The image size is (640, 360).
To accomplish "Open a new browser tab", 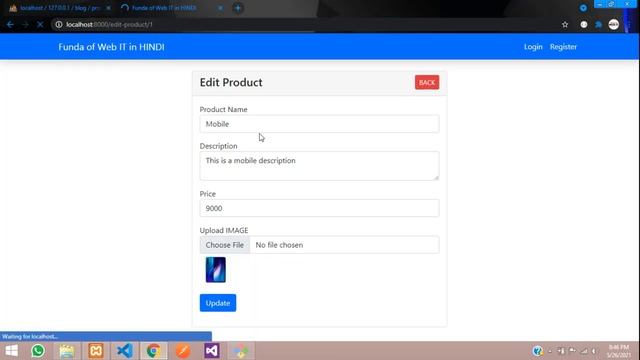I will pyautogui.click(x=238, y=8).
